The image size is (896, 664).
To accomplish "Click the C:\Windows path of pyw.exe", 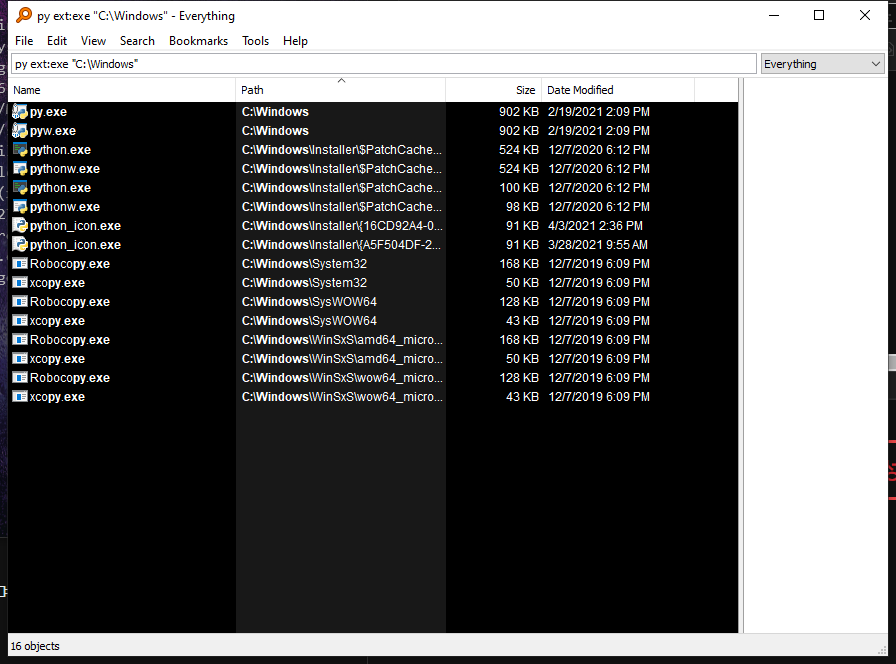I will (275, 130).
